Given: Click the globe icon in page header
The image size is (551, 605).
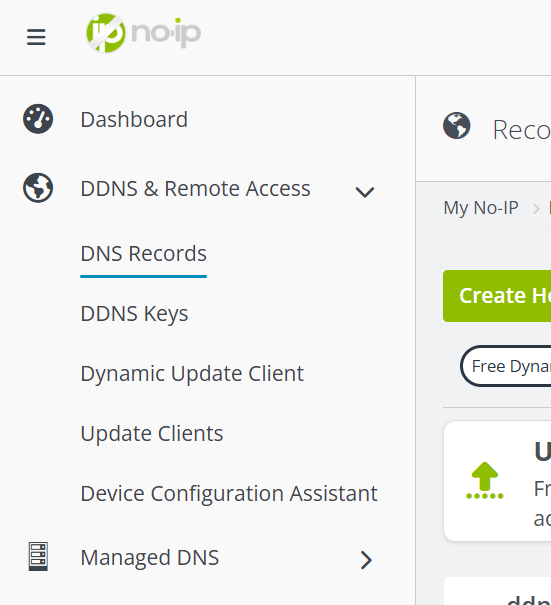Looking at the screenshot, I should click(456, 126).
